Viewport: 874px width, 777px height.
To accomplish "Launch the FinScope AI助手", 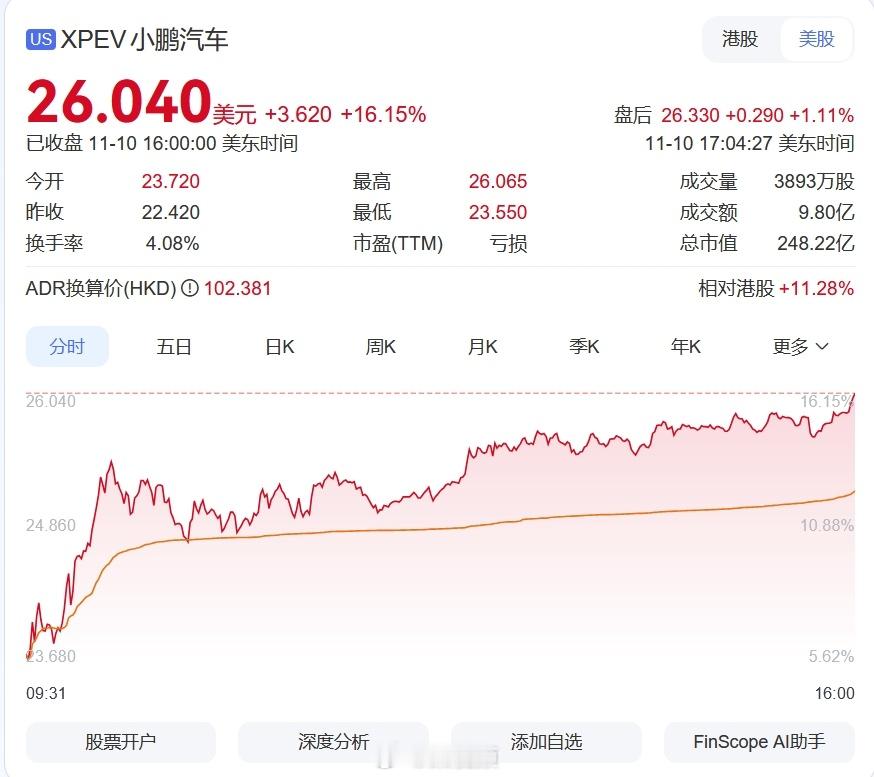I will coord(759,742).
